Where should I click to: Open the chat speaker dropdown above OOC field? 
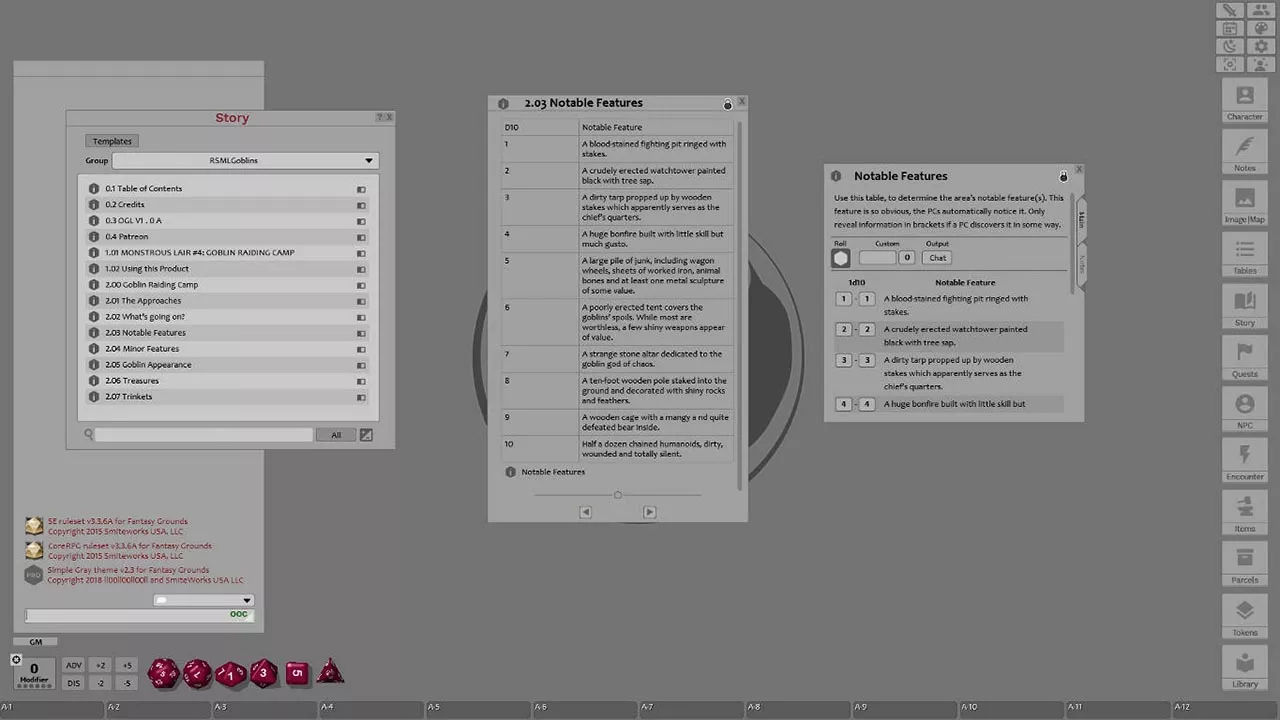click(x=204, y=600)
